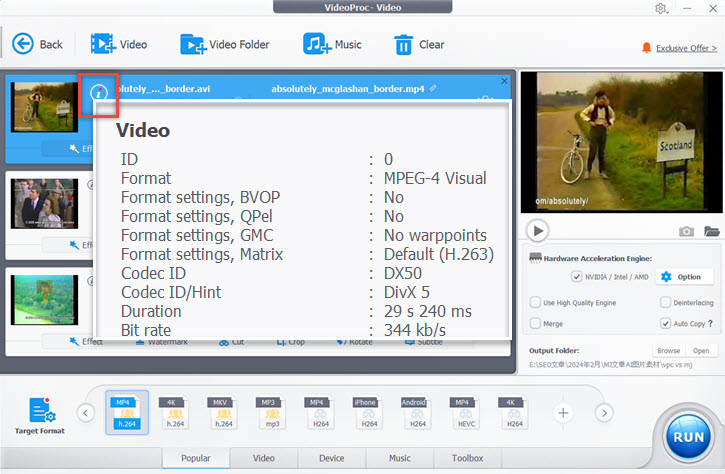This screenshot has width=725, height=474.
Task: Click the Auto Copy help question mark
Action: tap(711, 323)
